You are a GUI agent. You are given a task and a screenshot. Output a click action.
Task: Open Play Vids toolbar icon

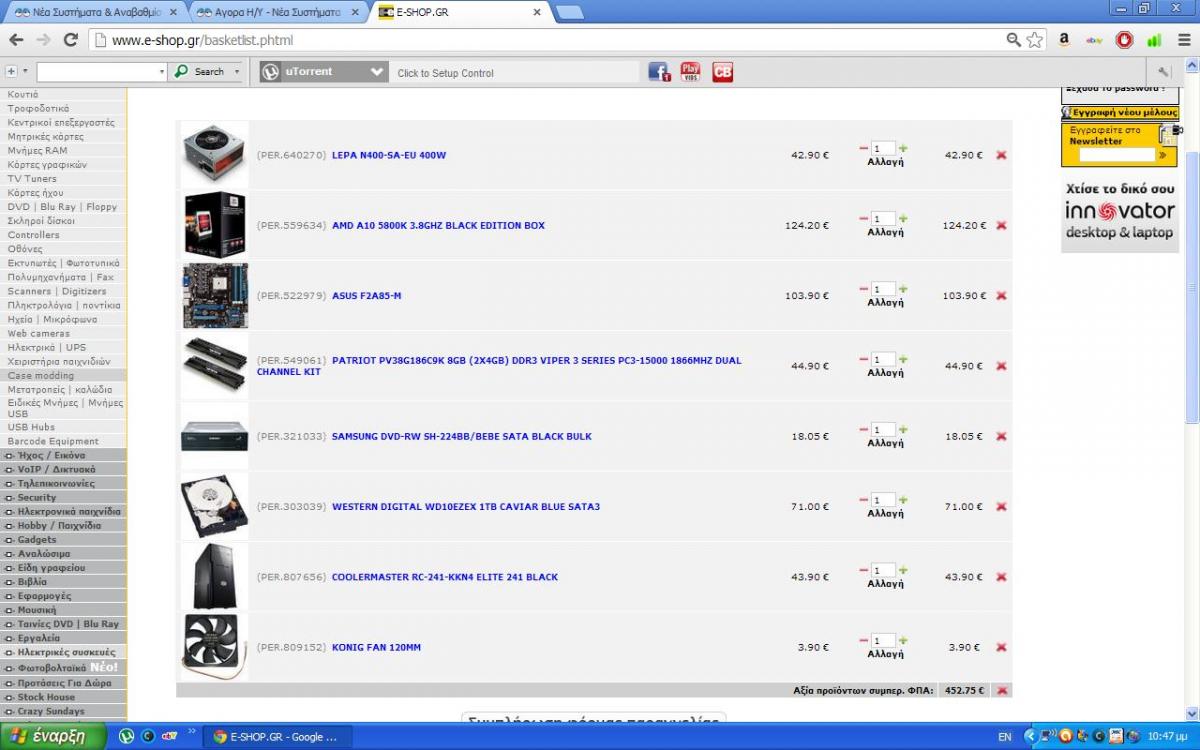point(690,72)
